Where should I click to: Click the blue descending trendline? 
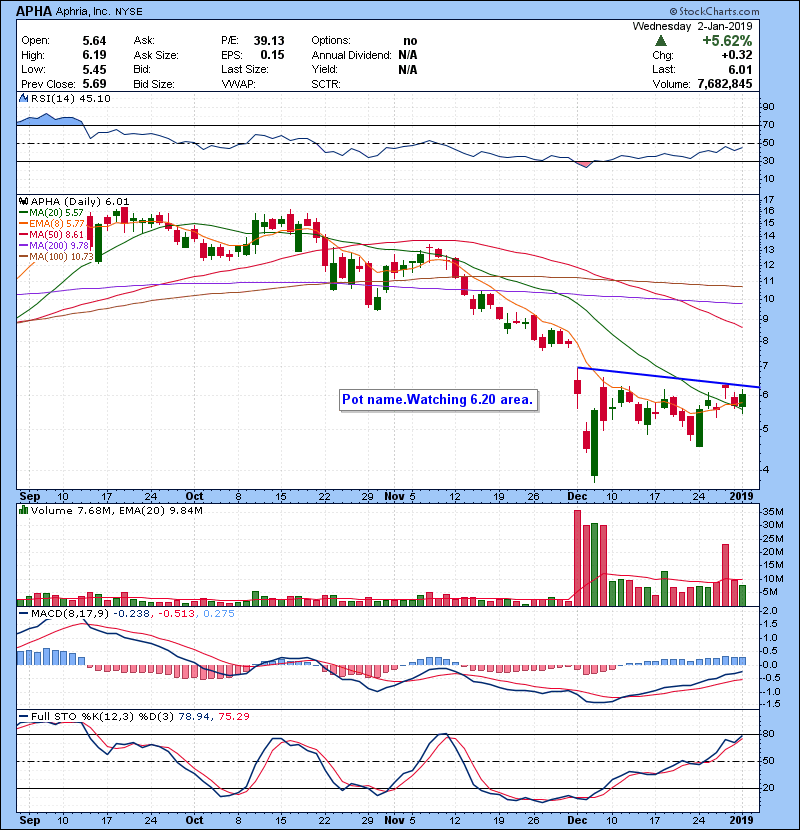pyautogui.click(x=669, y=377)
